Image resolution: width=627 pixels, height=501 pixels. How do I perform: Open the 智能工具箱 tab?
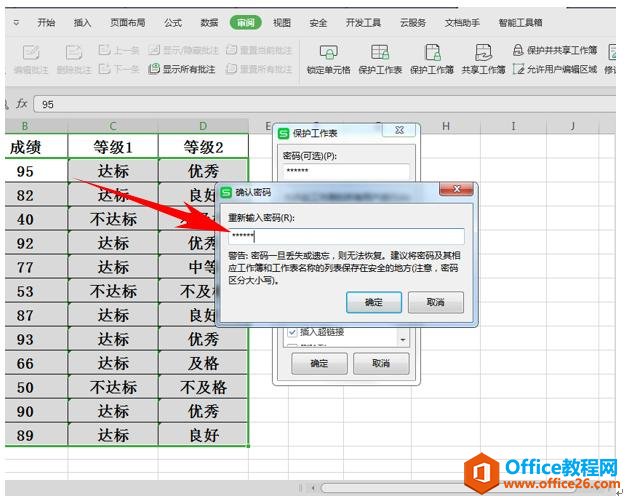pos(520,23)
